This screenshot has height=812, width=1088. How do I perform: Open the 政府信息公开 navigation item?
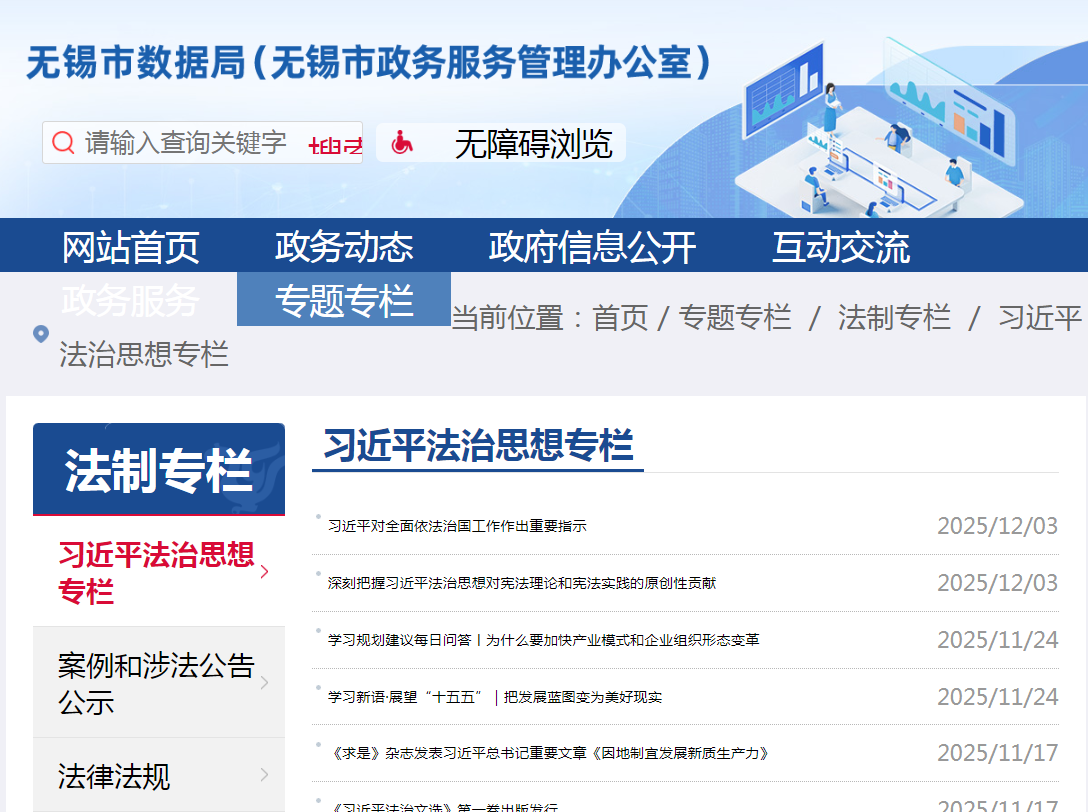point(592,247)
